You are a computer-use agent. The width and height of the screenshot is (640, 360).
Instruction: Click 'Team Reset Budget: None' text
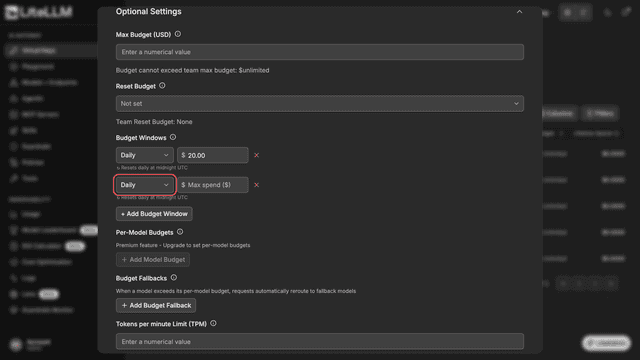point(154,122)
